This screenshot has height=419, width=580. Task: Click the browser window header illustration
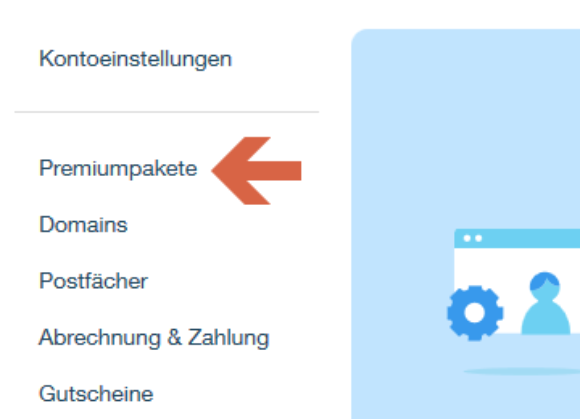point(517,238)
